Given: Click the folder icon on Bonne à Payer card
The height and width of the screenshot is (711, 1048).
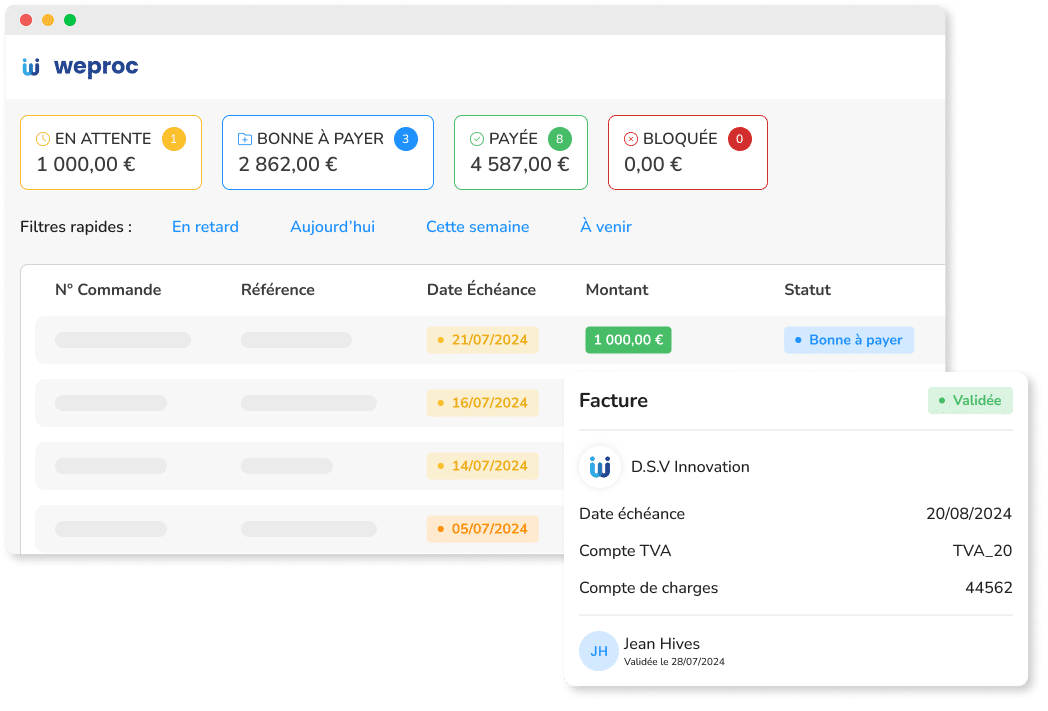Looking at the screenshot, I should point(245,139).
